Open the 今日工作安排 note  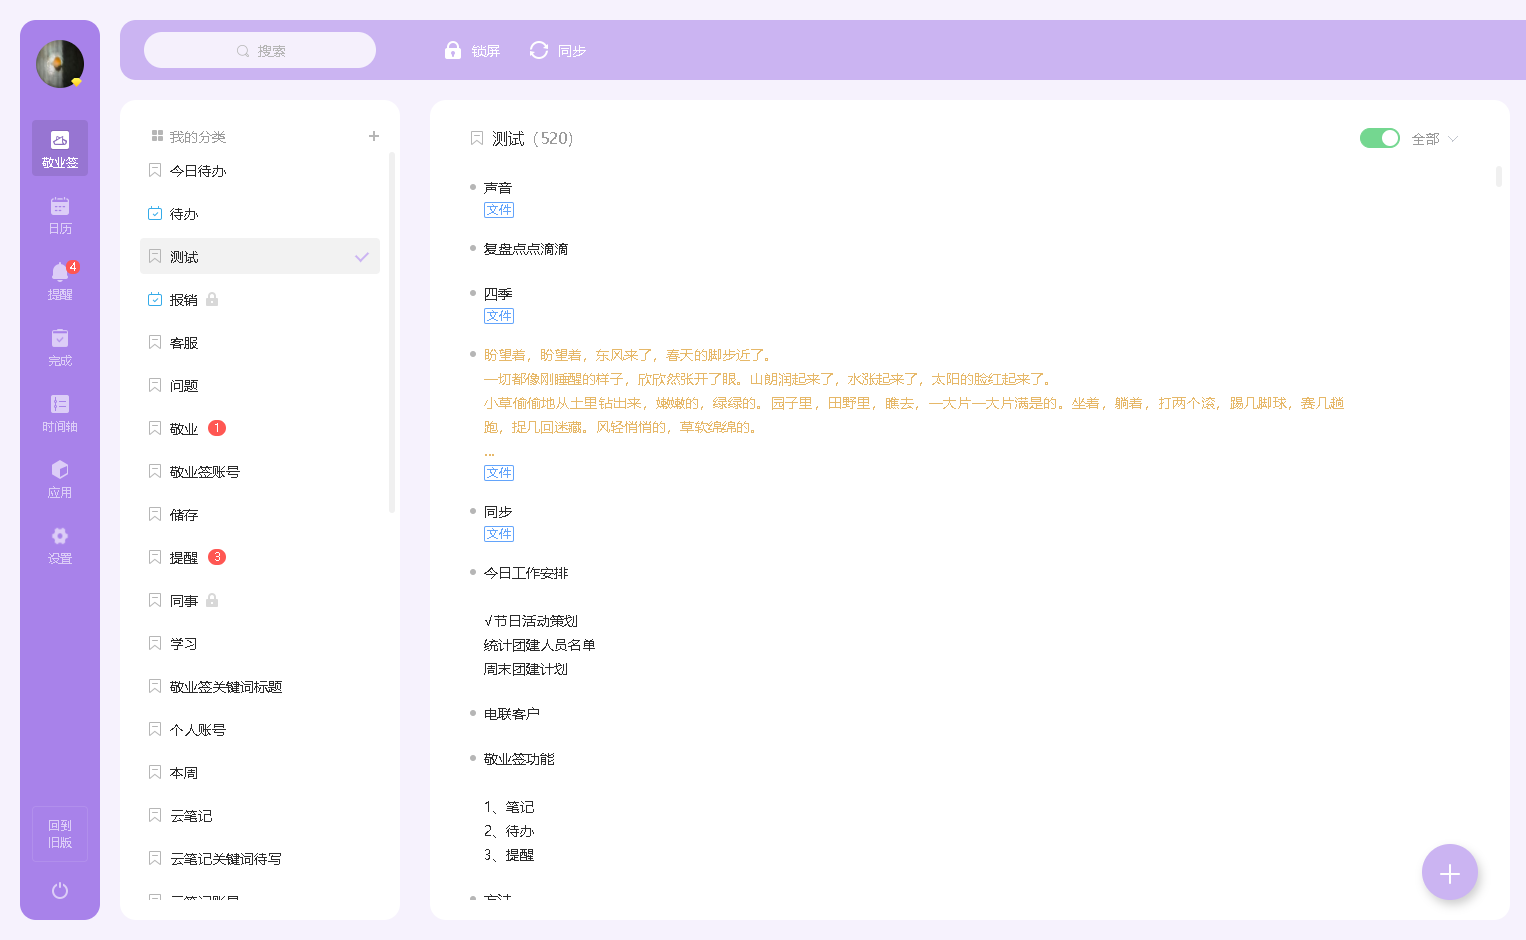(526, 572)
